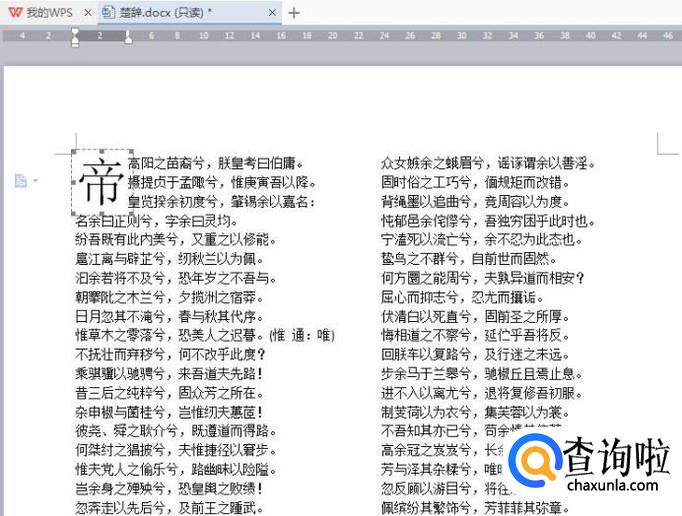Click the line 佩缤纷其繁饰兮

(426, 508)
